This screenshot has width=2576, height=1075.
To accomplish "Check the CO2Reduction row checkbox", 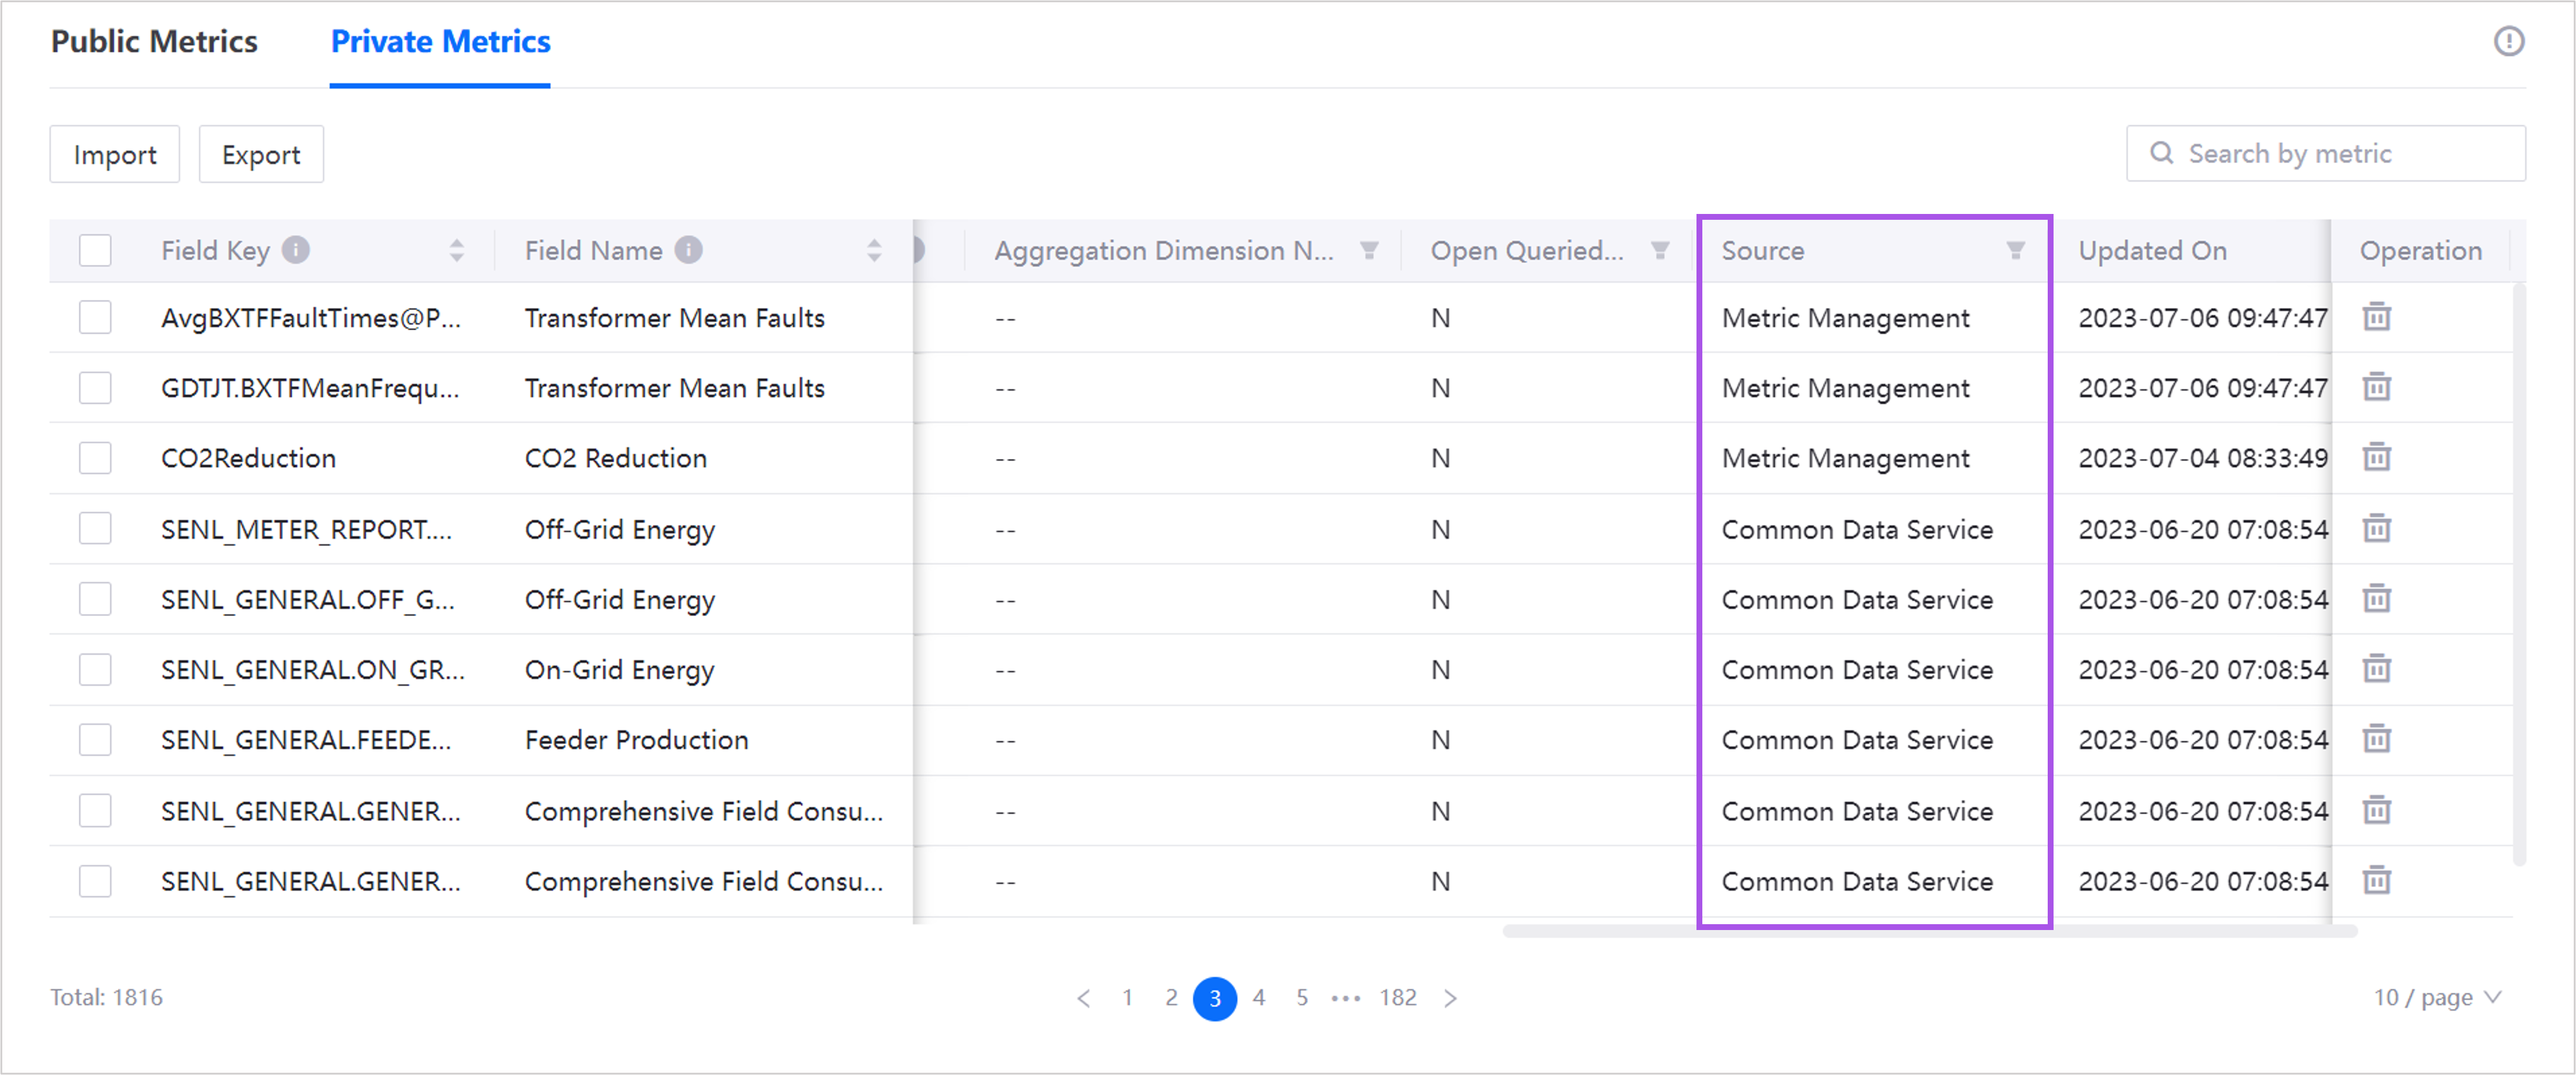I will pyautogui.click(x=95, y=458).
